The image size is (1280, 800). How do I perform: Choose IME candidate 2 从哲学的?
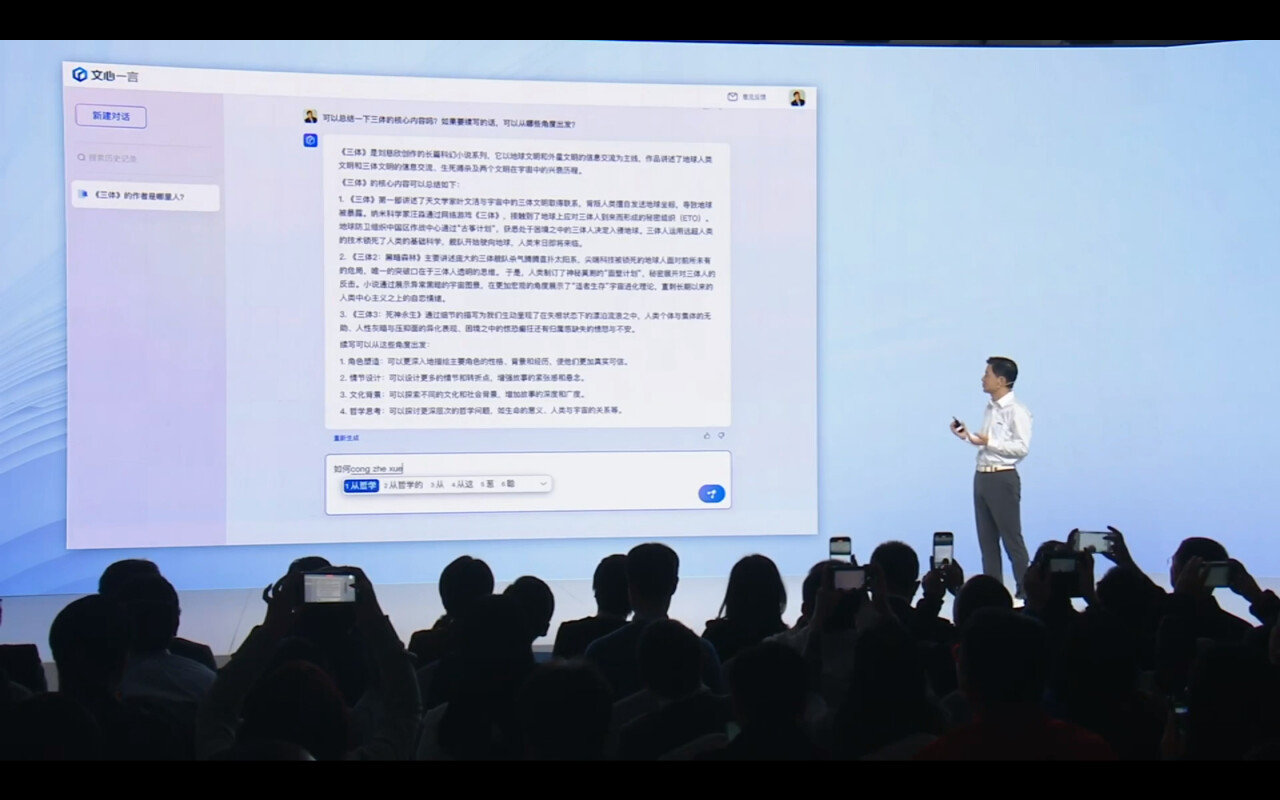403,485
